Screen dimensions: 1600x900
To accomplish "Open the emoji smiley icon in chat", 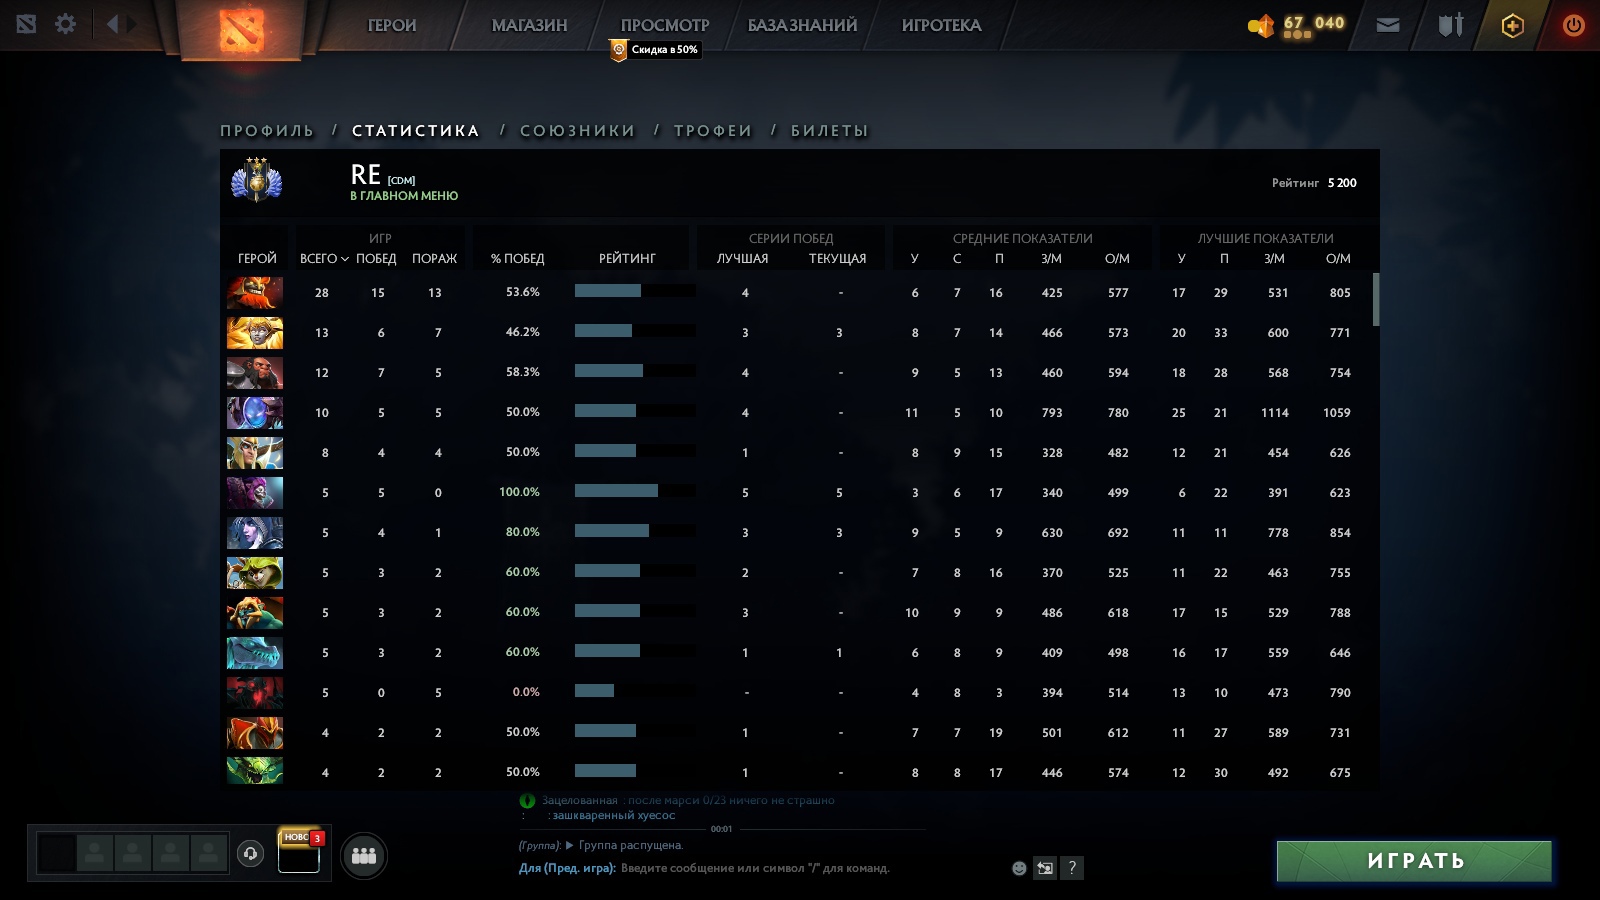I will click(1019, 868).
